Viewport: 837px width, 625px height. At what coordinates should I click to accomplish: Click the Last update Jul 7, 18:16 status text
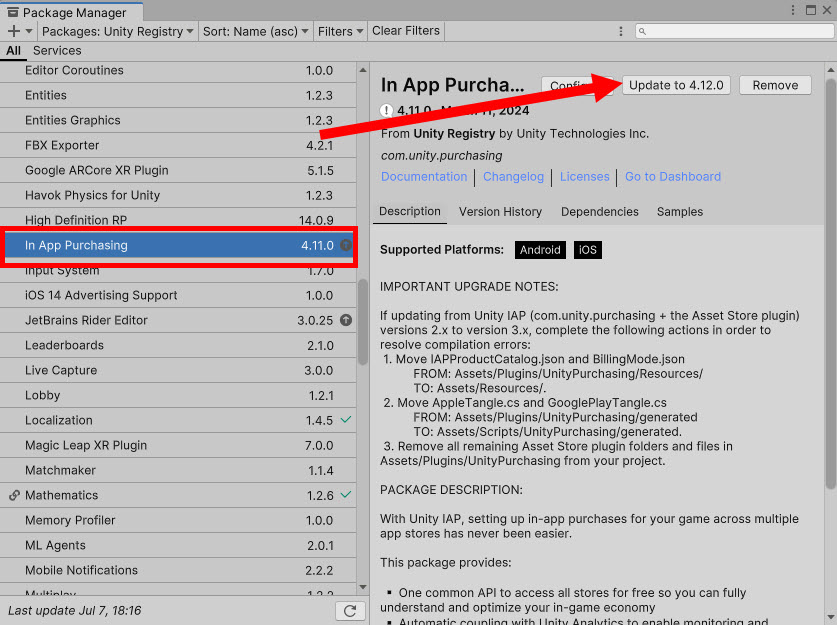75,611
